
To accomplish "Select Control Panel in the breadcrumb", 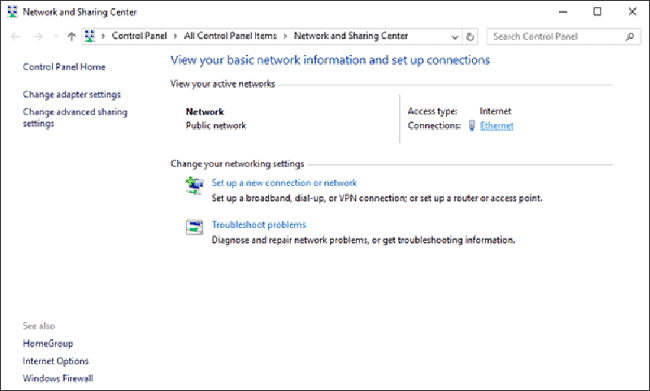I will (139, 36).
